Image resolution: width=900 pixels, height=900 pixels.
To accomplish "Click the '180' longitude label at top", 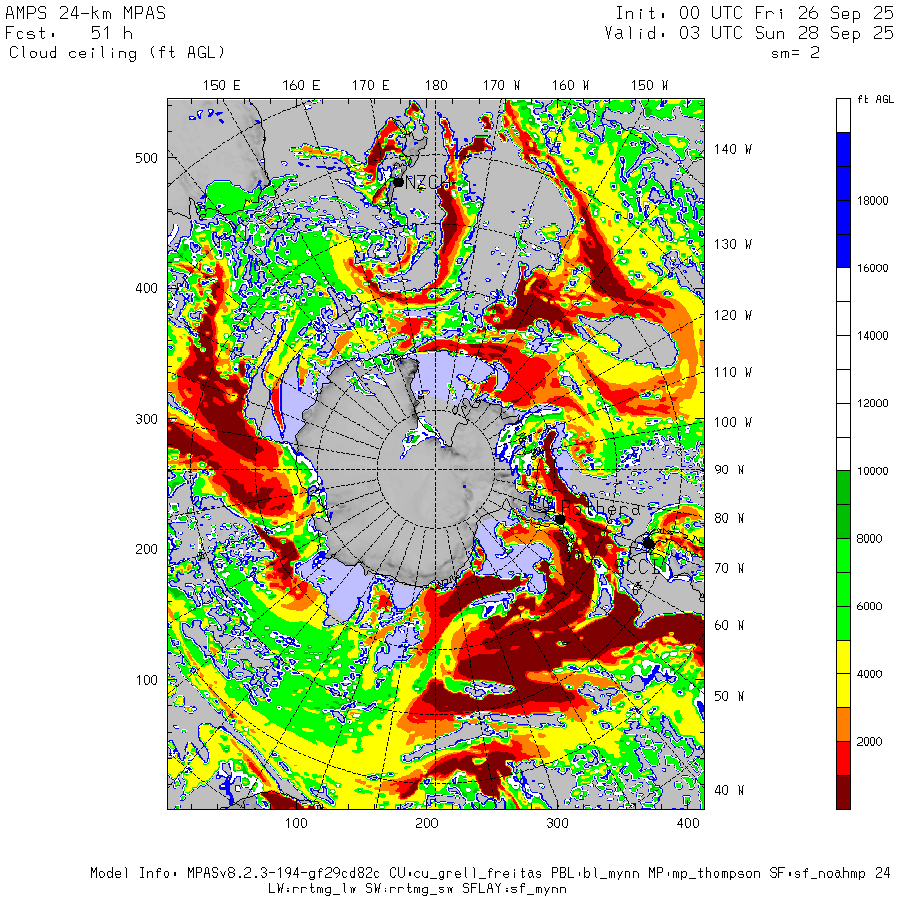I will 436,86.
